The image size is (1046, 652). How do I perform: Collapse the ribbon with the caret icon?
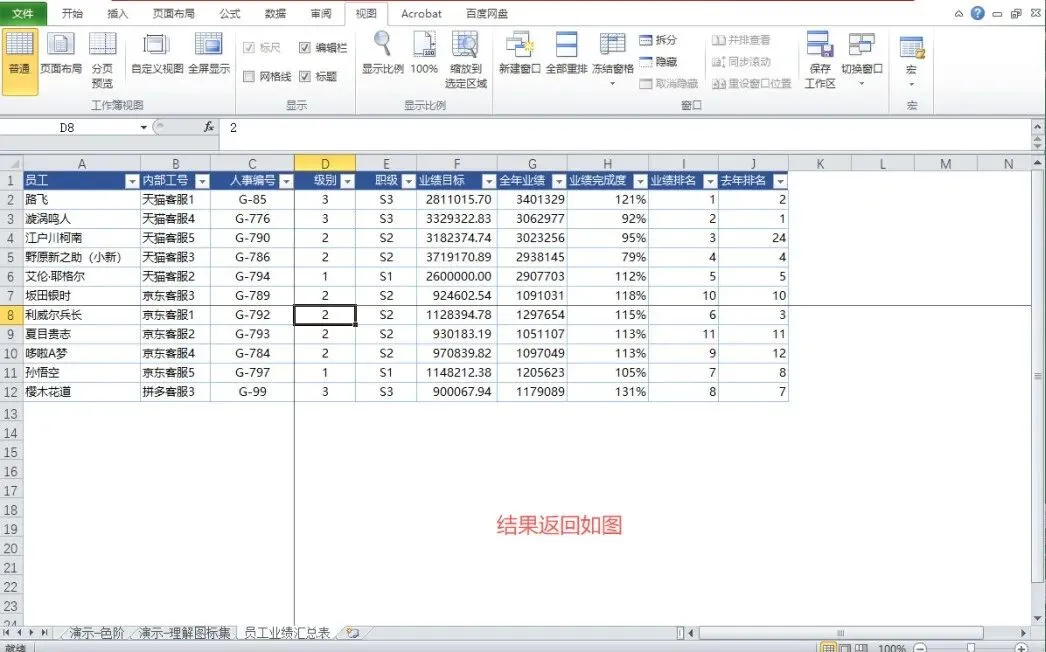pyautogui.click(x=959, y=13)
